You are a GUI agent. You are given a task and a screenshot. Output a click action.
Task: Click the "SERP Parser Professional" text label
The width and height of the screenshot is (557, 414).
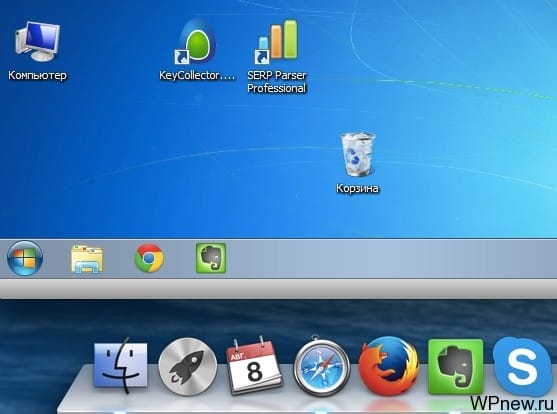(x=277, y=82)
